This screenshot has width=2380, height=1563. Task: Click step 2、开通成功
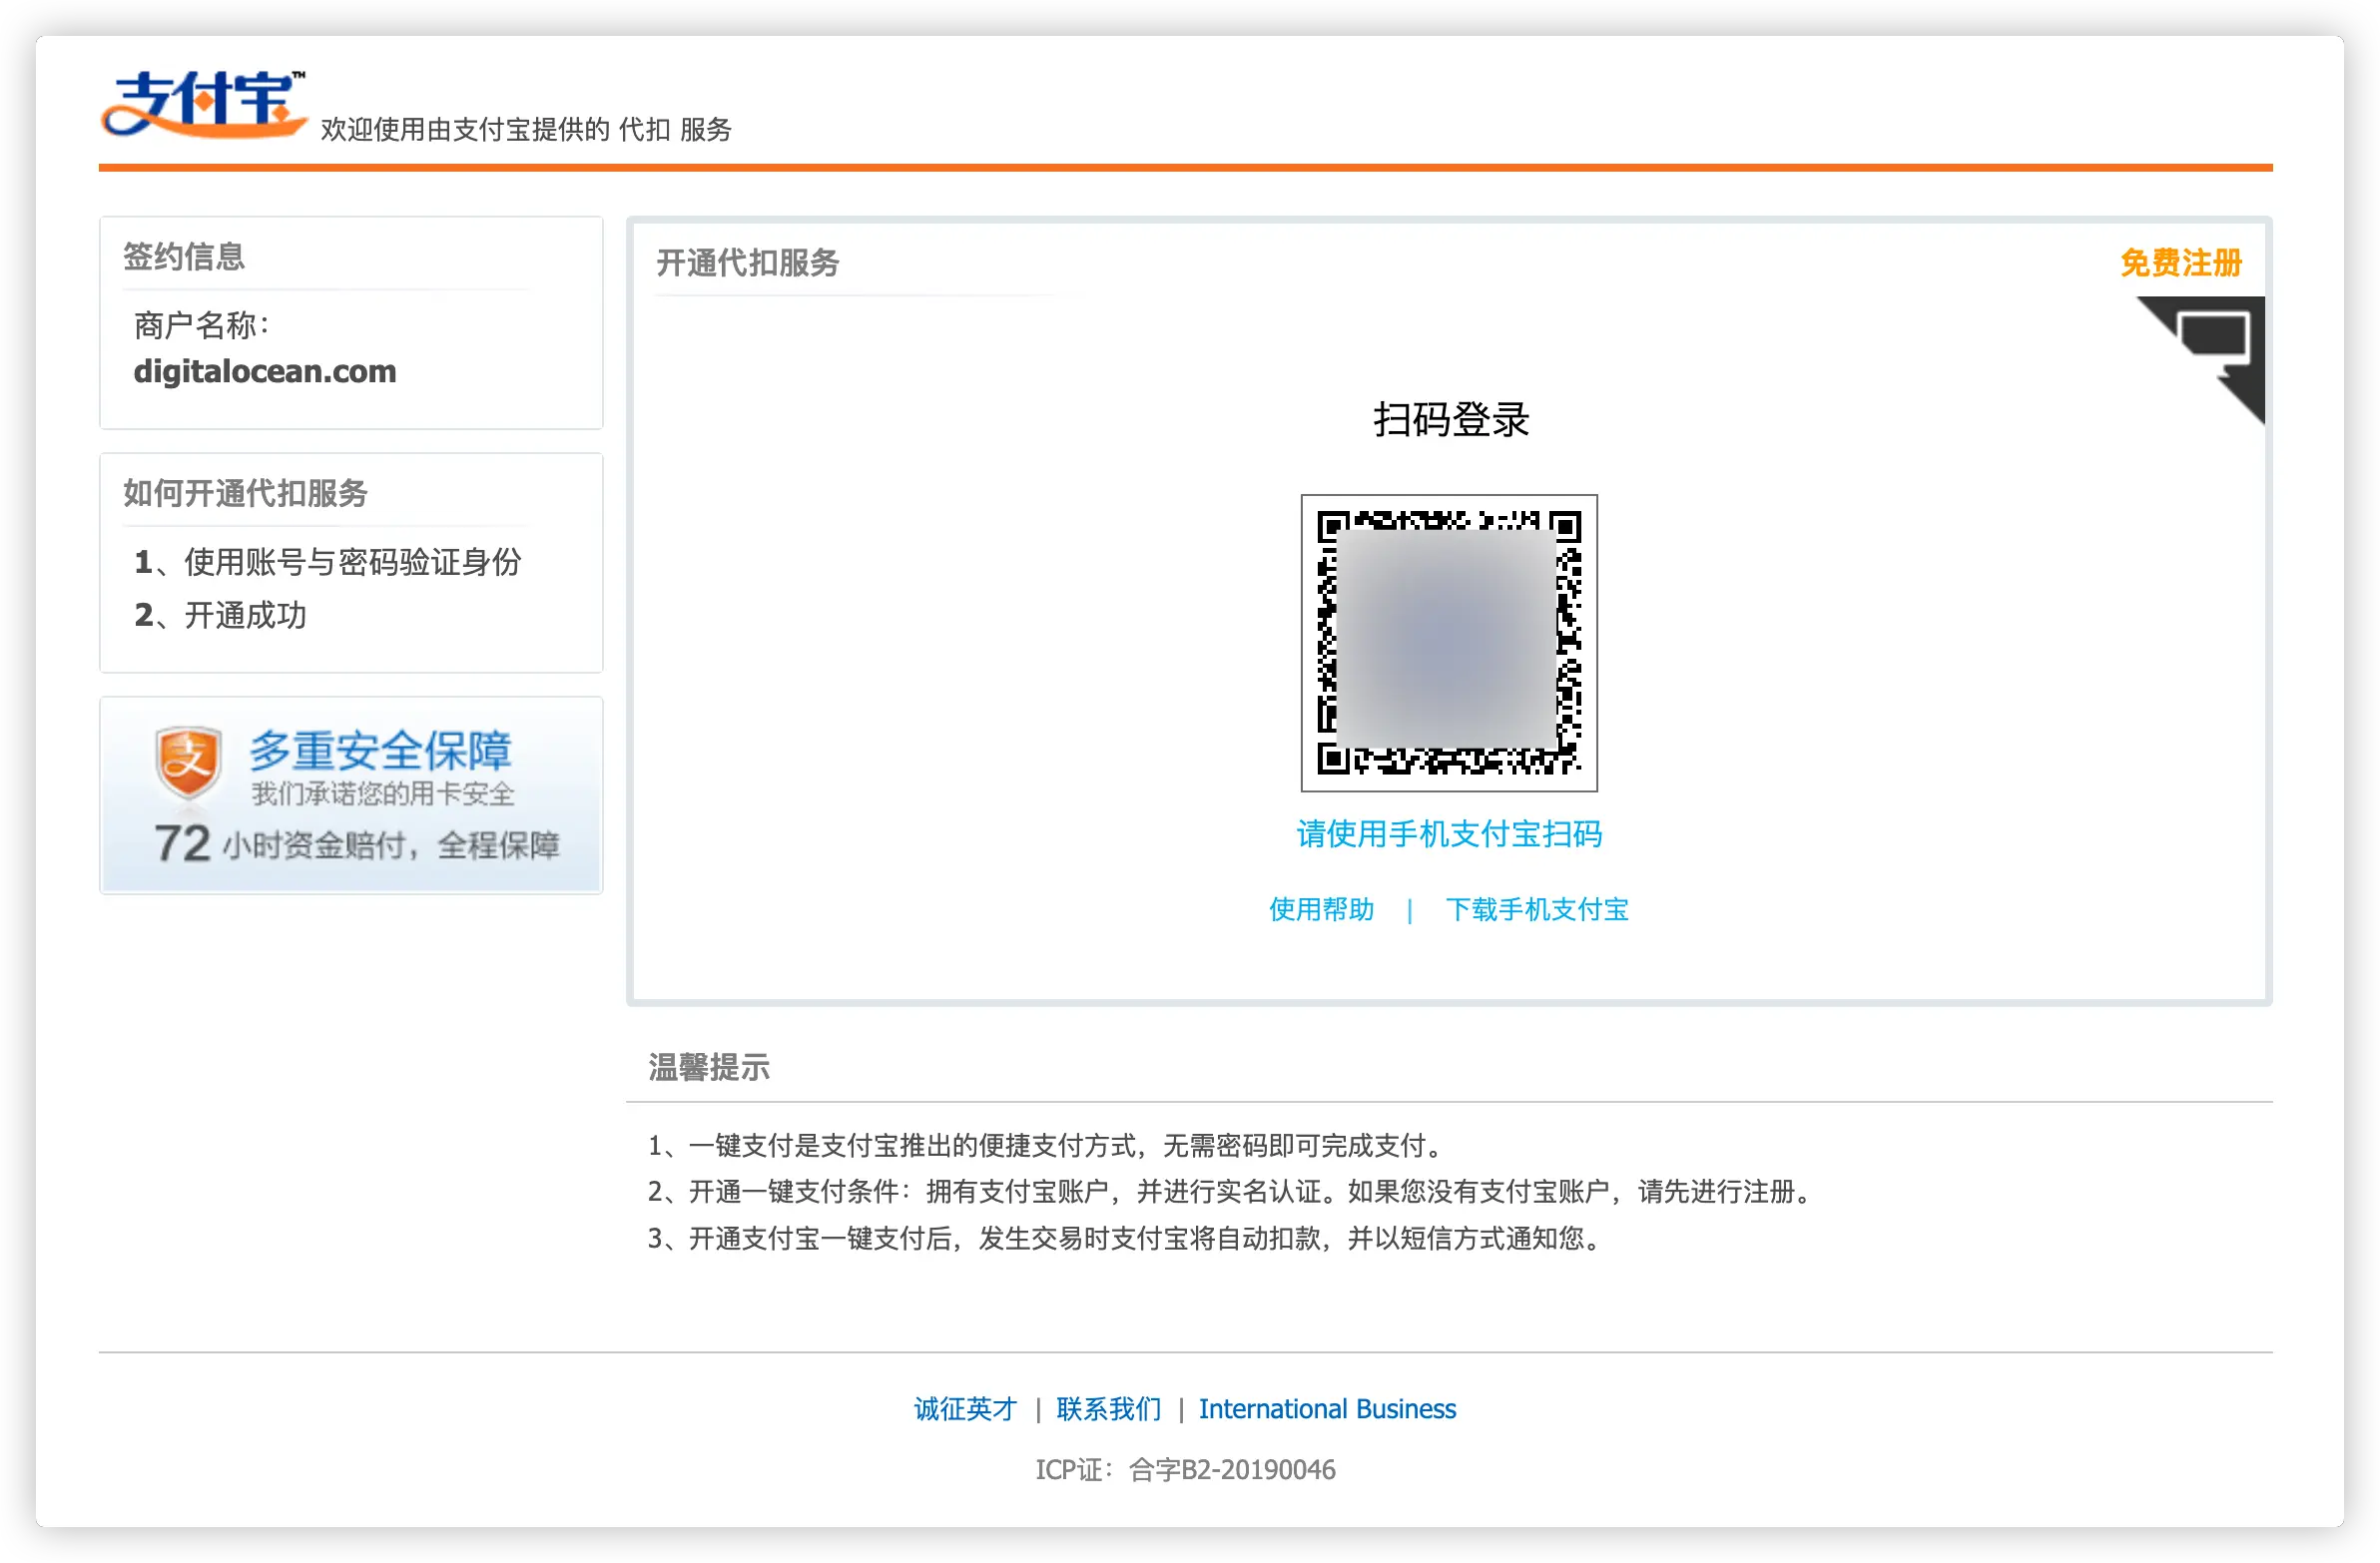(220, 615)
